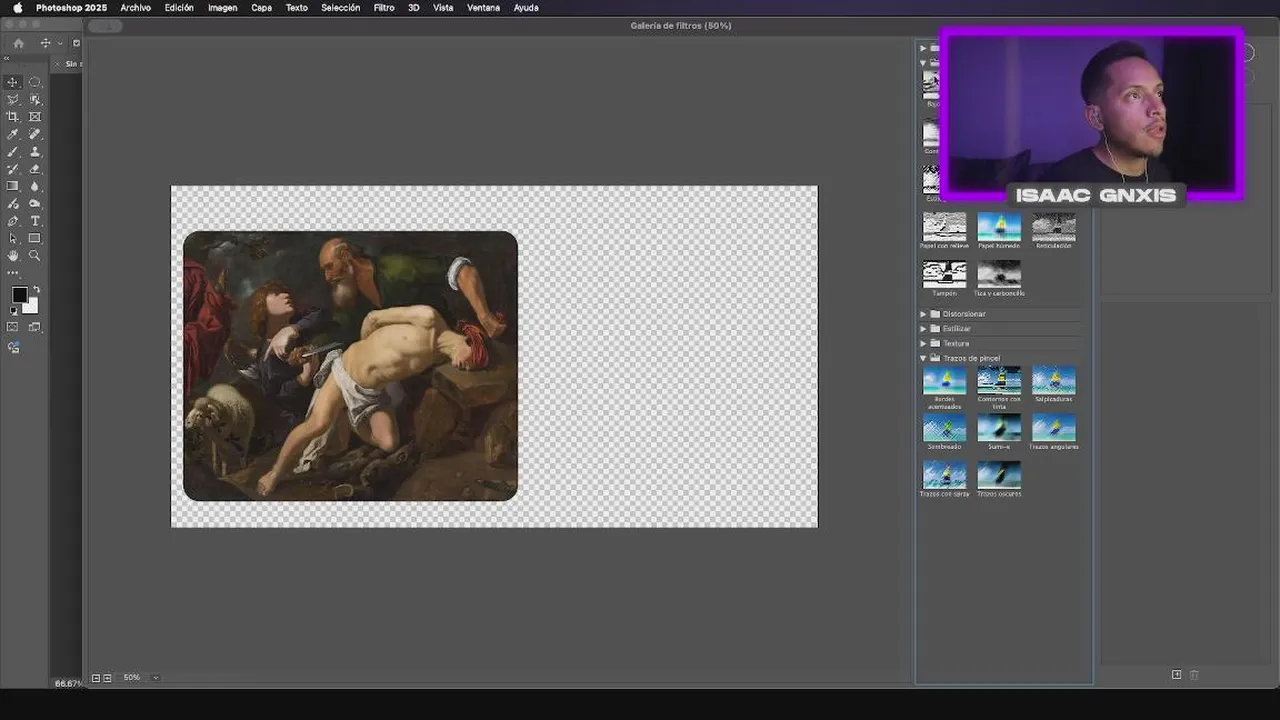Click the background color swatch
This screenshot has height=720, width=1280.
coord(32,307)
